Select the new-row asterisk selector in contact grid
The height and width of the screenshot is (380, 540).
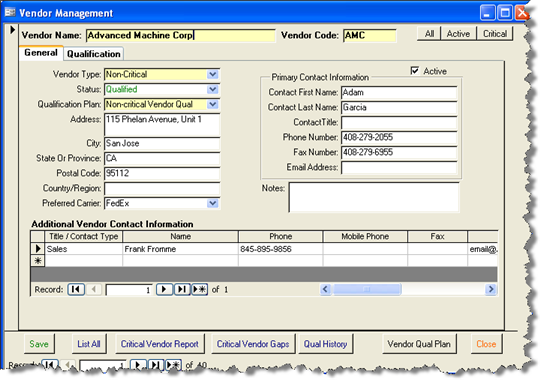38,260
